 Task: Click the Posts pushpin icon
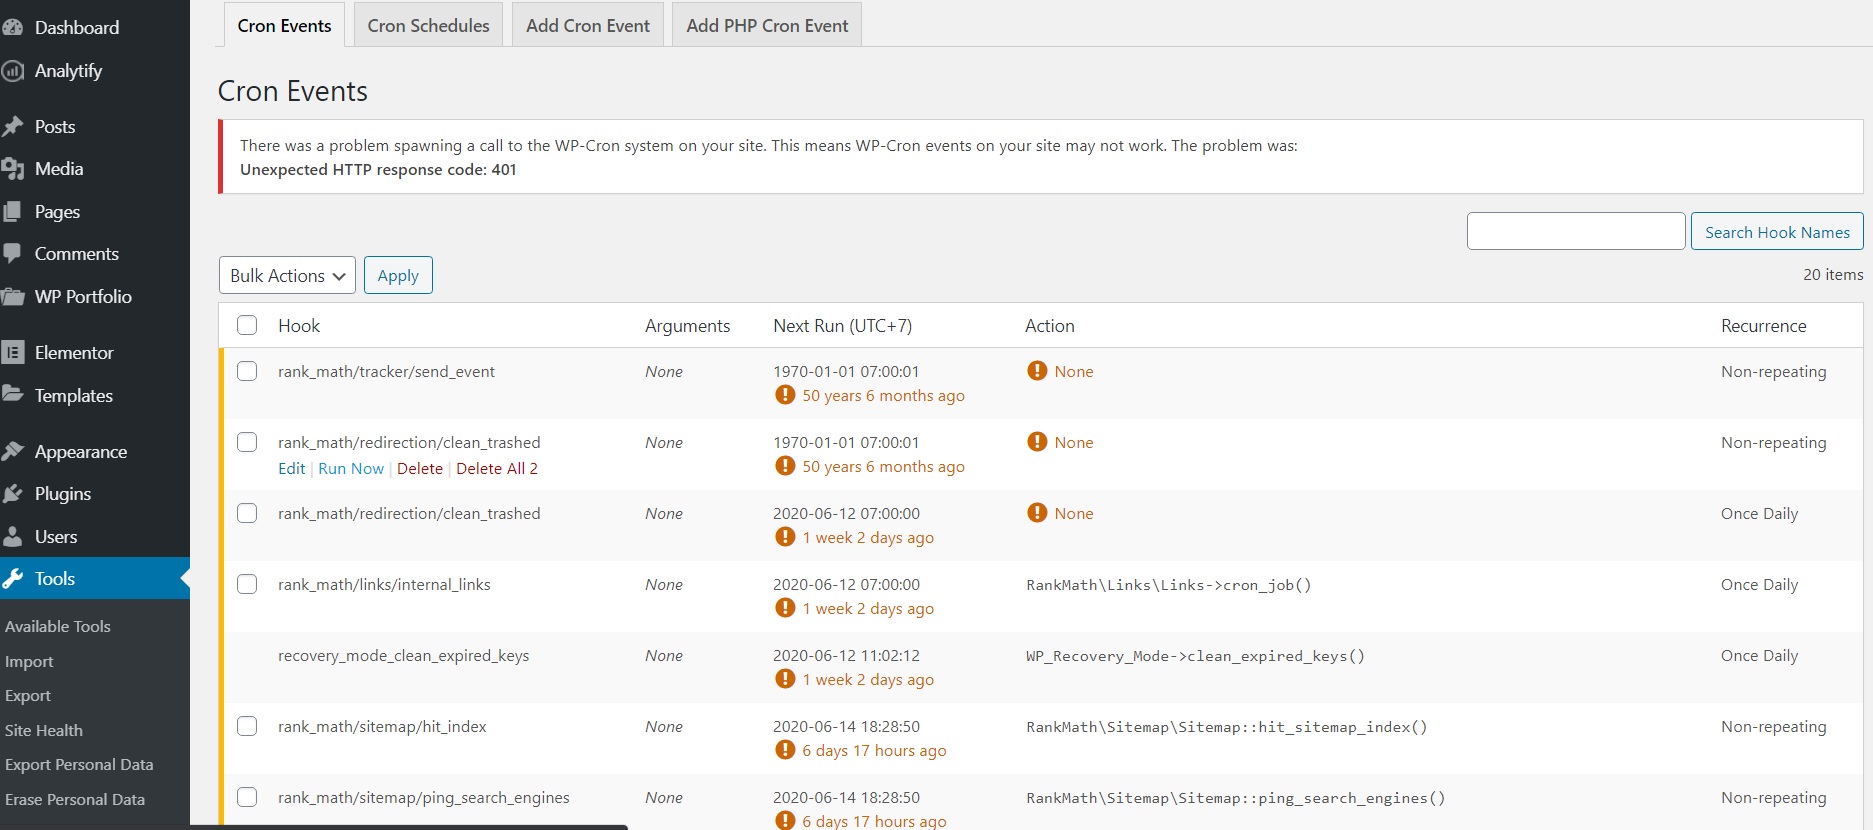click(12, 127)
